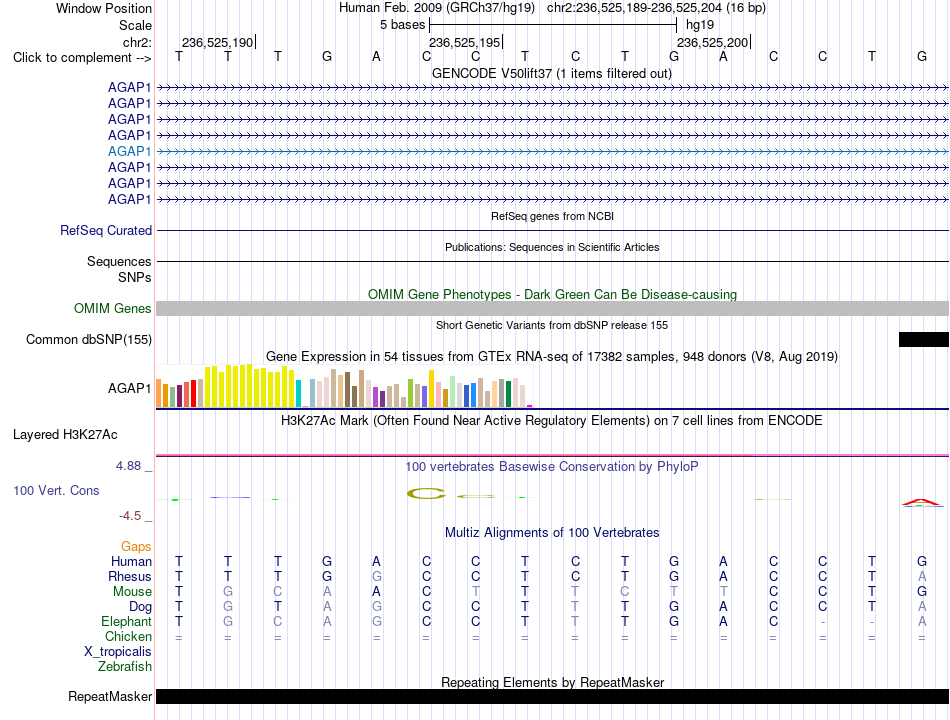This screenshot has width=950, height=720.
Task: Click the large C PhyloP conservation logo
Action: (x=426, y=494)
